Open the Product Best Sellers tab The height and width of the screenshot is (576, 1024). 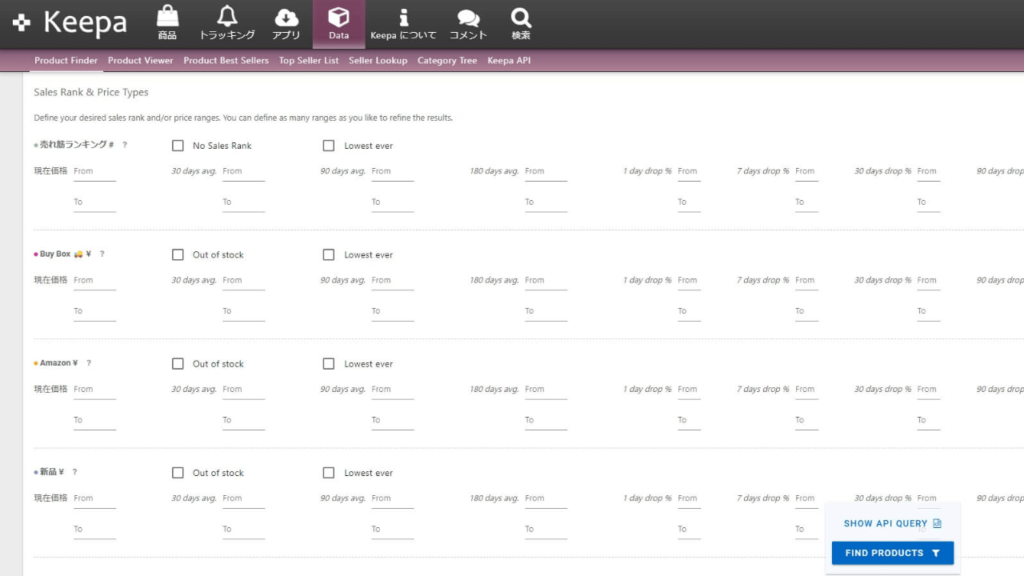point(226,60)
